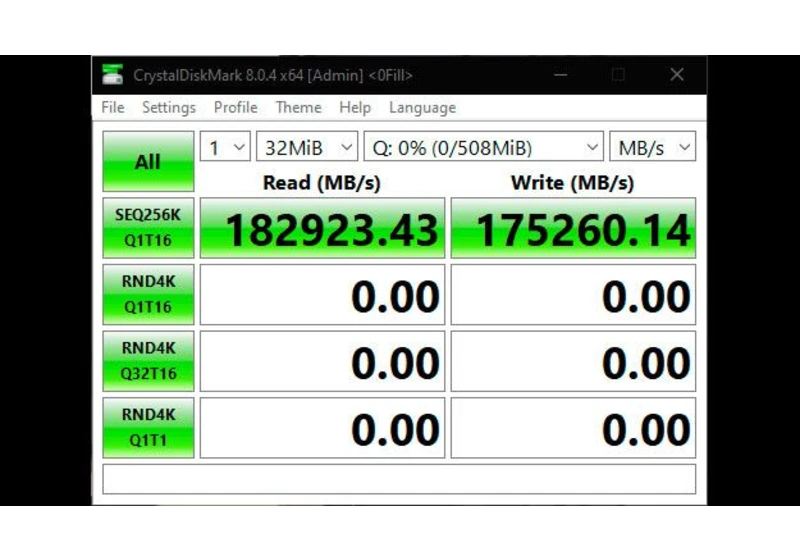Expand the MB/s unit dropdown

point(653,147)
